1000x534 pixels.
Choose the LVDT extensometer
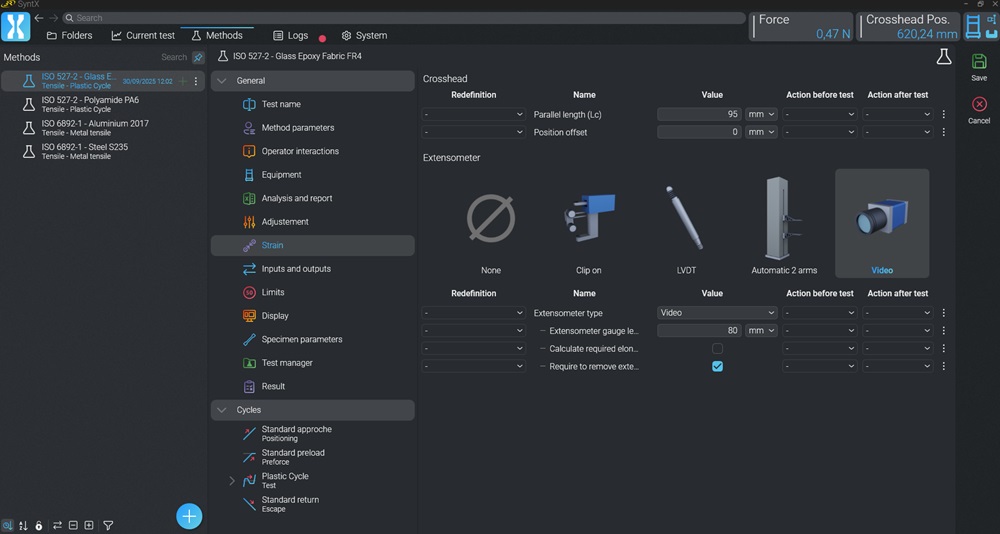click(686, 222)
